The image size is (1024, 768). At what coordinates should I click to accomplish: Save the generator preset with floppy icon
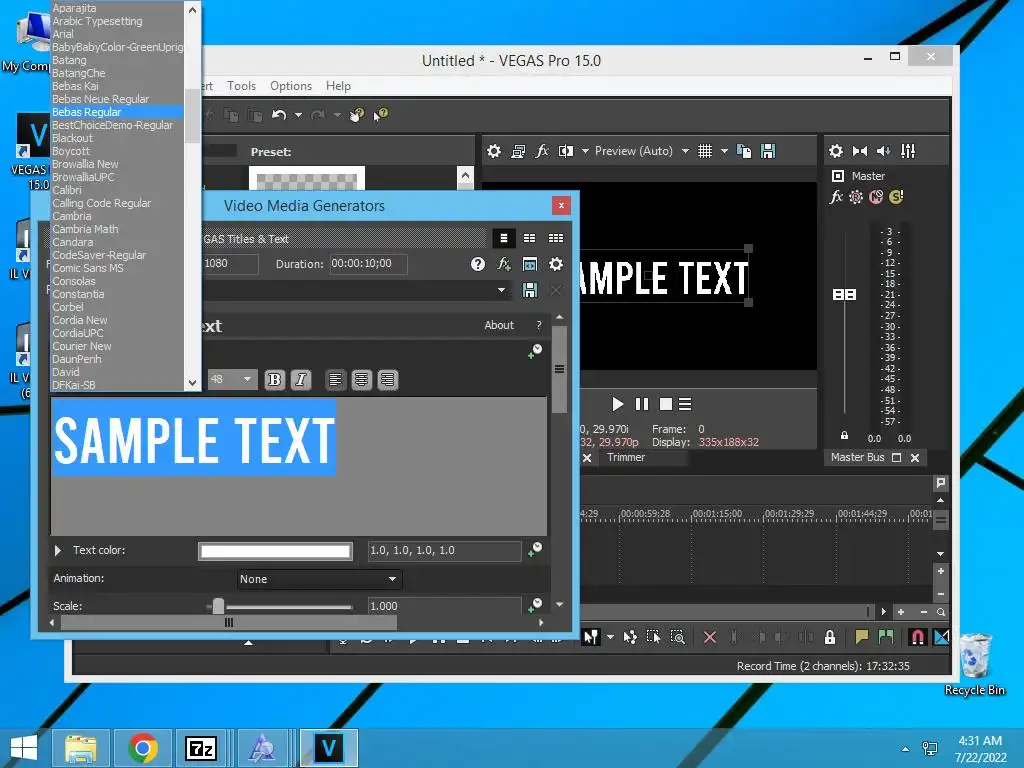pos(530,290)
